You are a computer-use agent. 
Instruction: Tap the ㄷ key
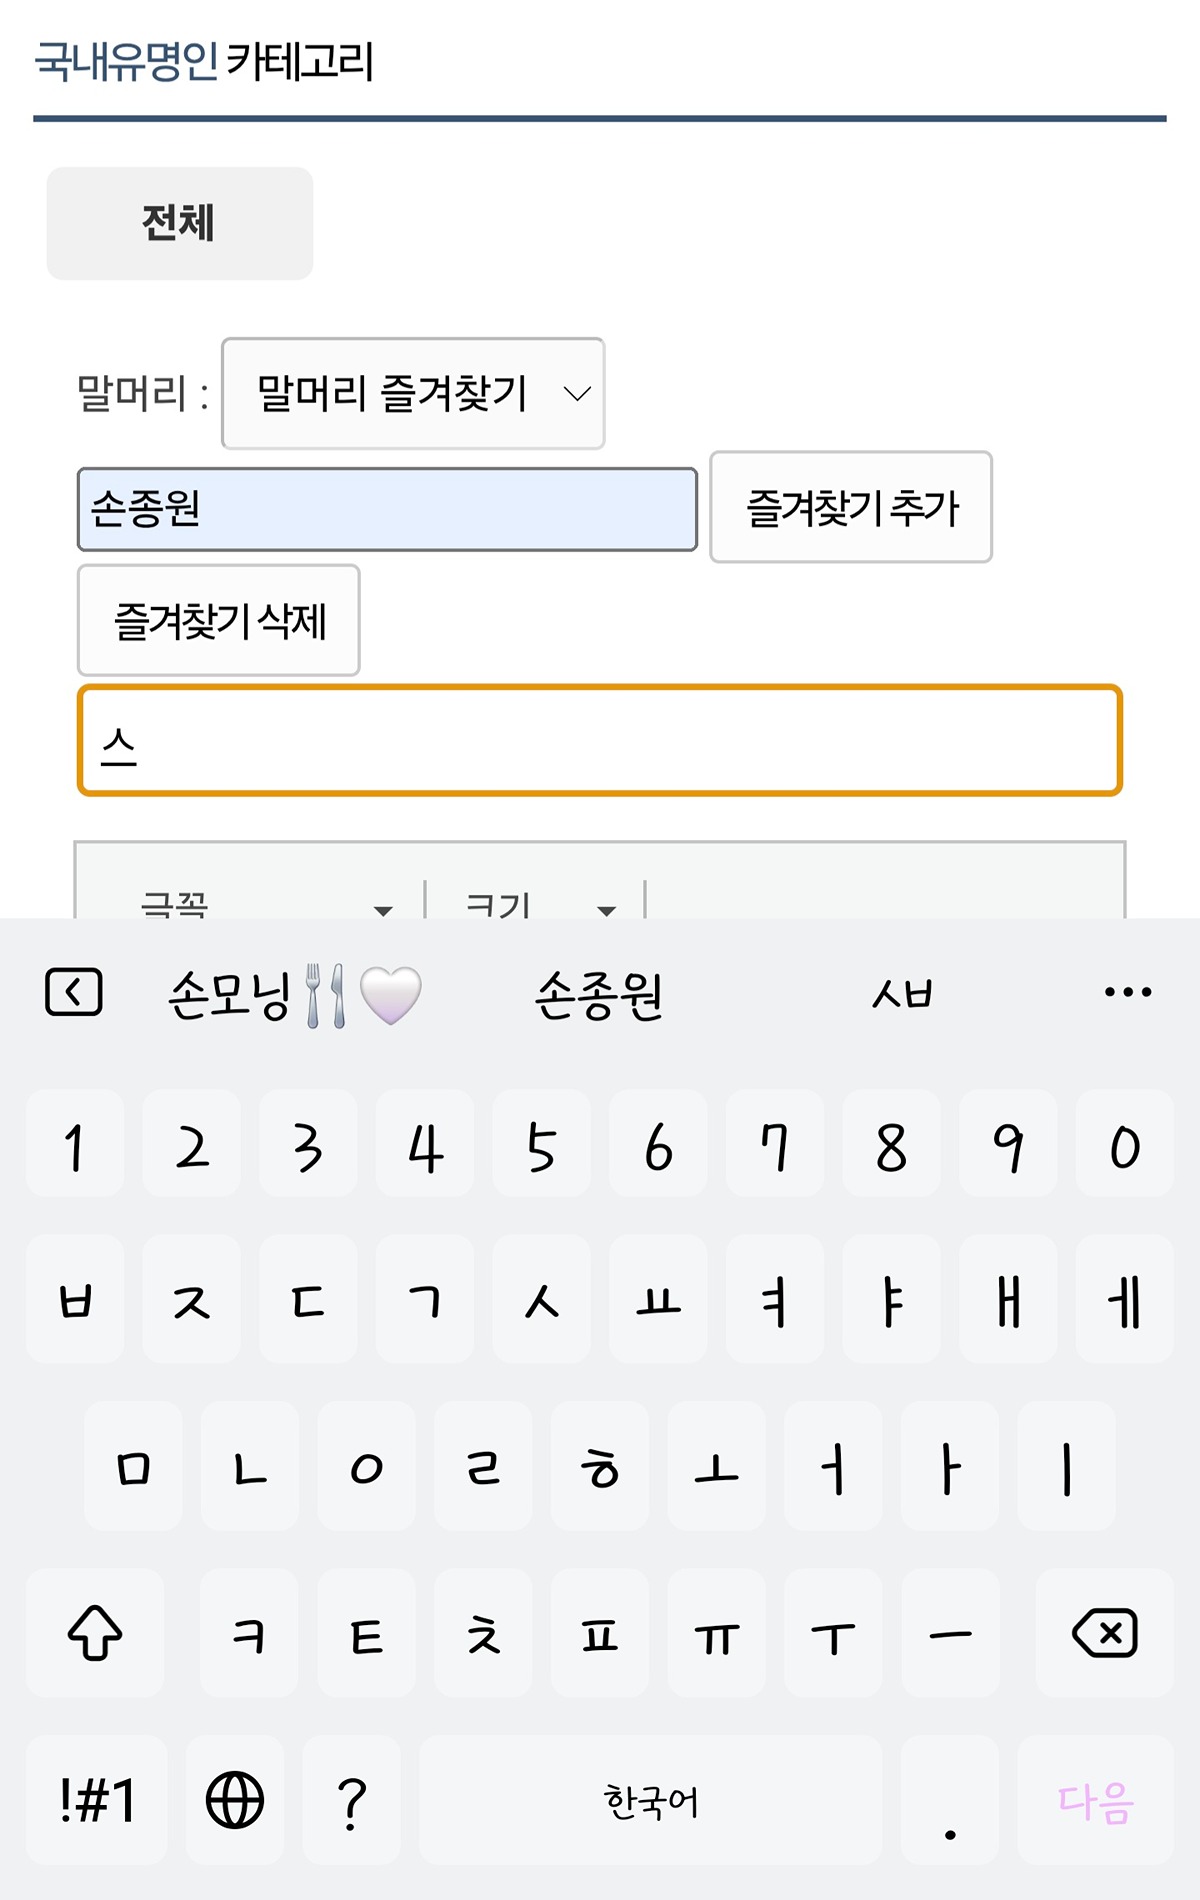click(308, 1298)
